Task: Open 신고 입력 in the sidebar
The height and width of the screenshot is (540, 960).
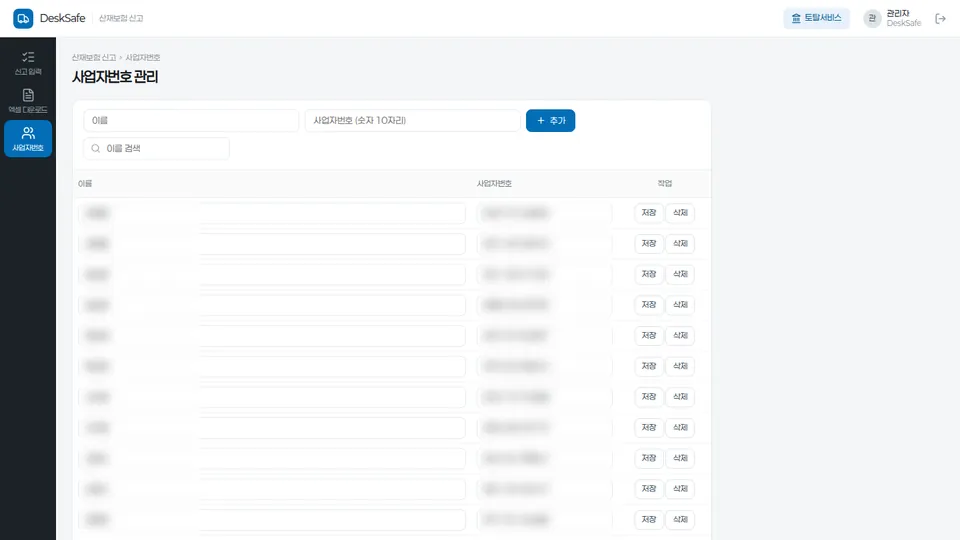Action: (28, 63)
